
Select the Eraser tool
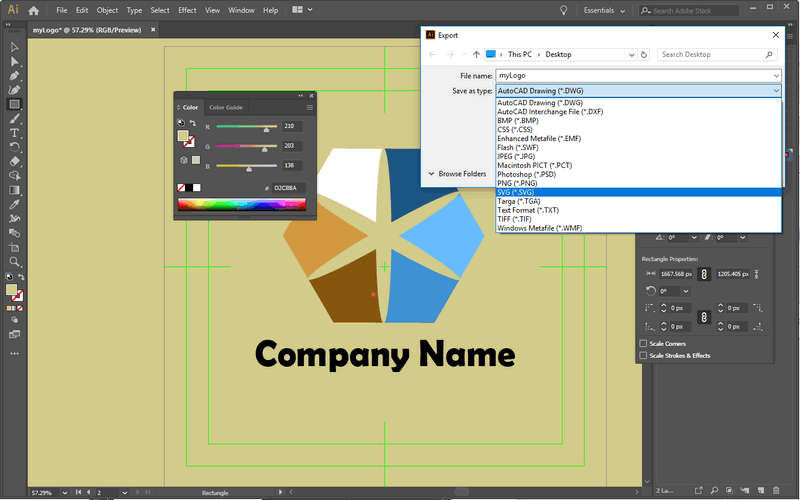(14, 160)
